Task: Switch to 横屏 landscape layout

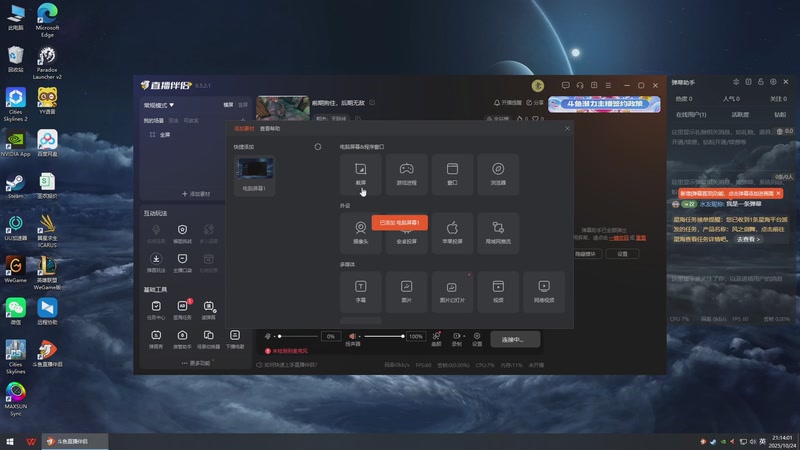Action: (228, 105)
